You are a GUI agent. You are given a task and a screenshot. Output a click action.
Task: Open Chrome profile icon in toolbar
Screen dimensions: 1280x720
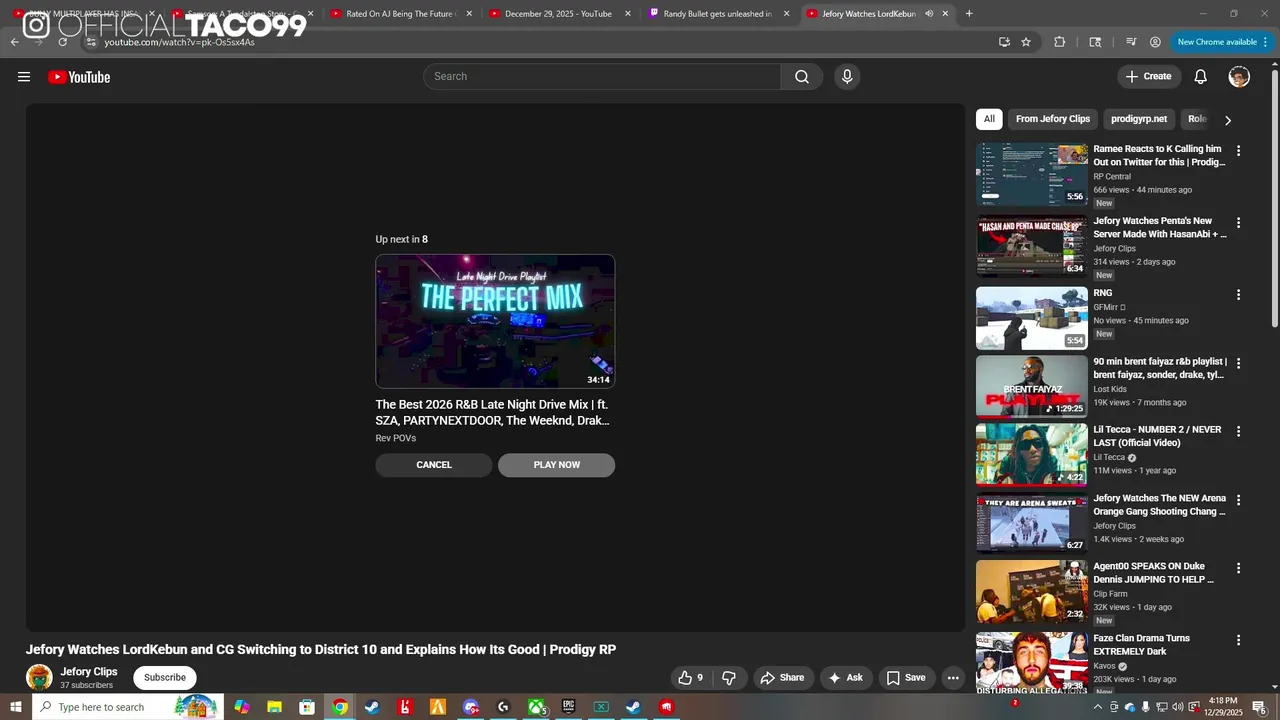click(x=1155, y=42)
